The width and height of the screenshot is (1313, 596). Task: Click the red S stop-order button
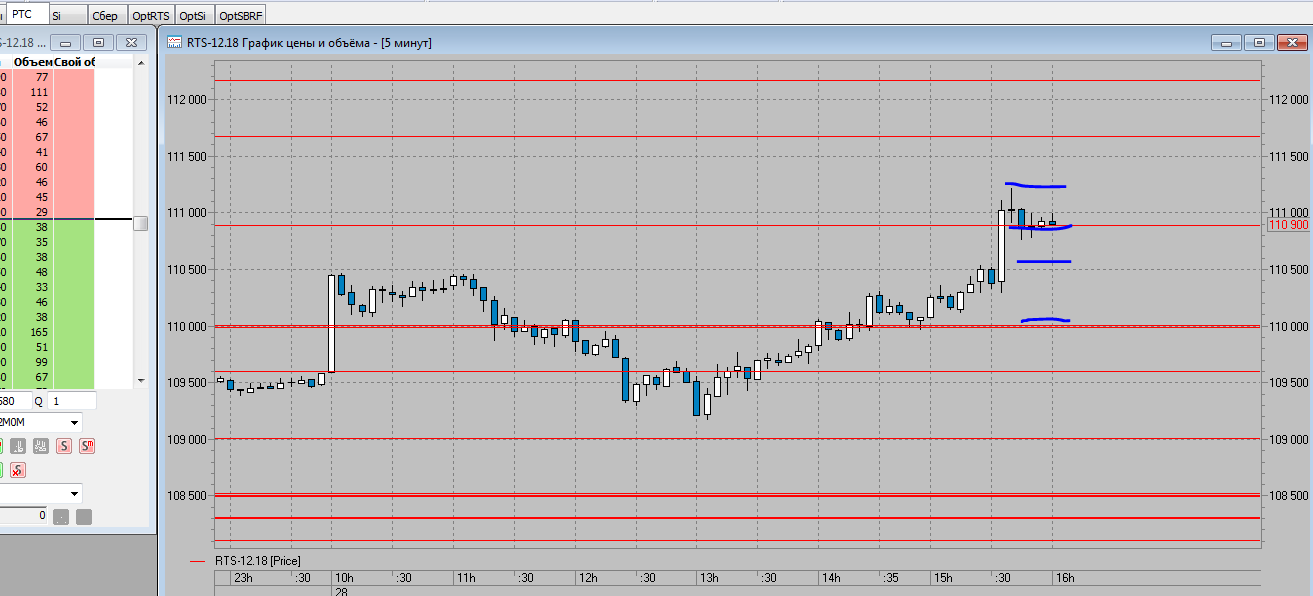64,446
